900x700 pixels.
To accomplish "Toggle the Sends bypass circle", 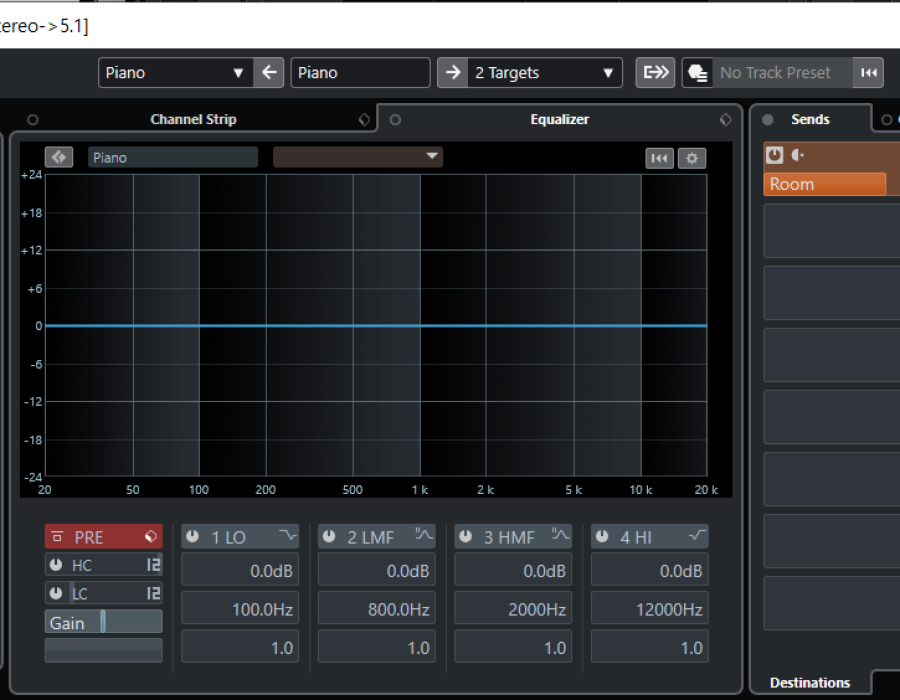I will coord(767,120).
